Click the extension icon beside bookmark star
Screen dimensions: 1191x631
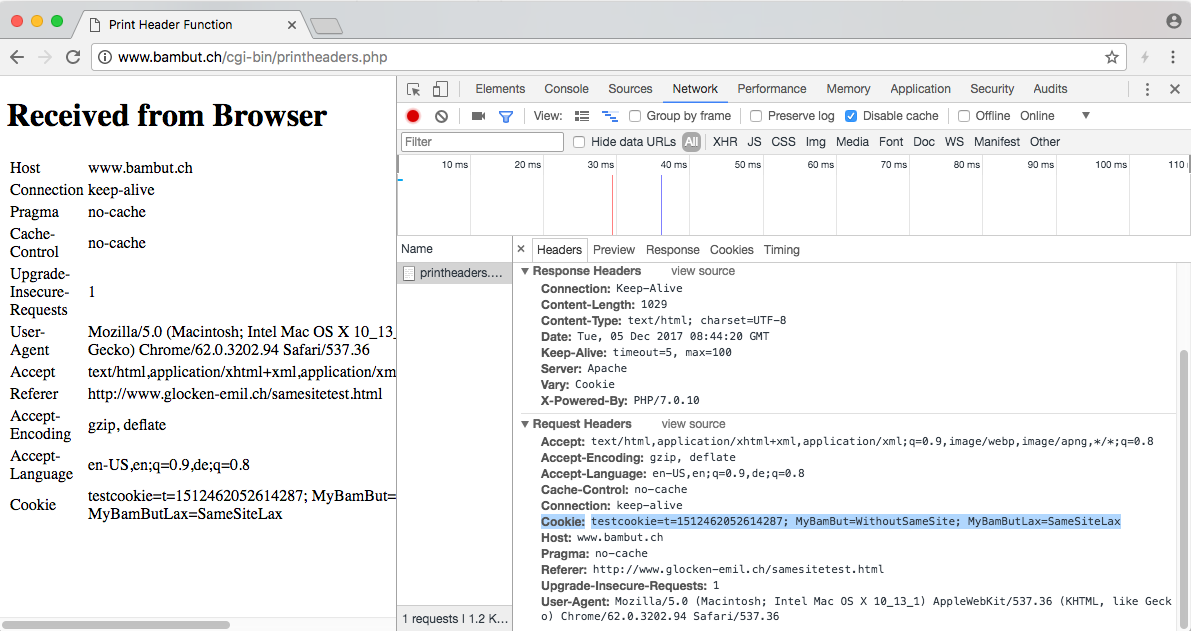click(x=1145, y=57)
